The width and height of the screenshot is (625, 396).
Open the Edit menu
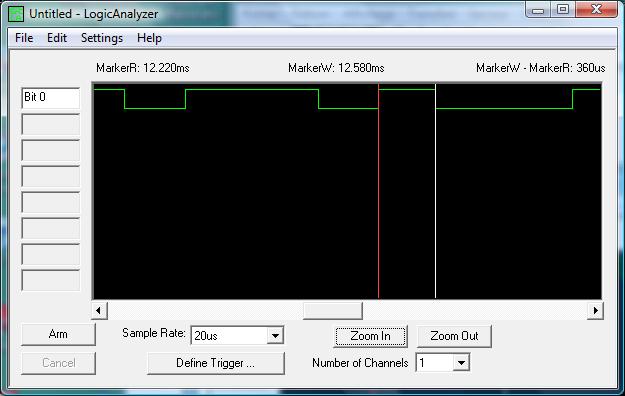(57, 38)
